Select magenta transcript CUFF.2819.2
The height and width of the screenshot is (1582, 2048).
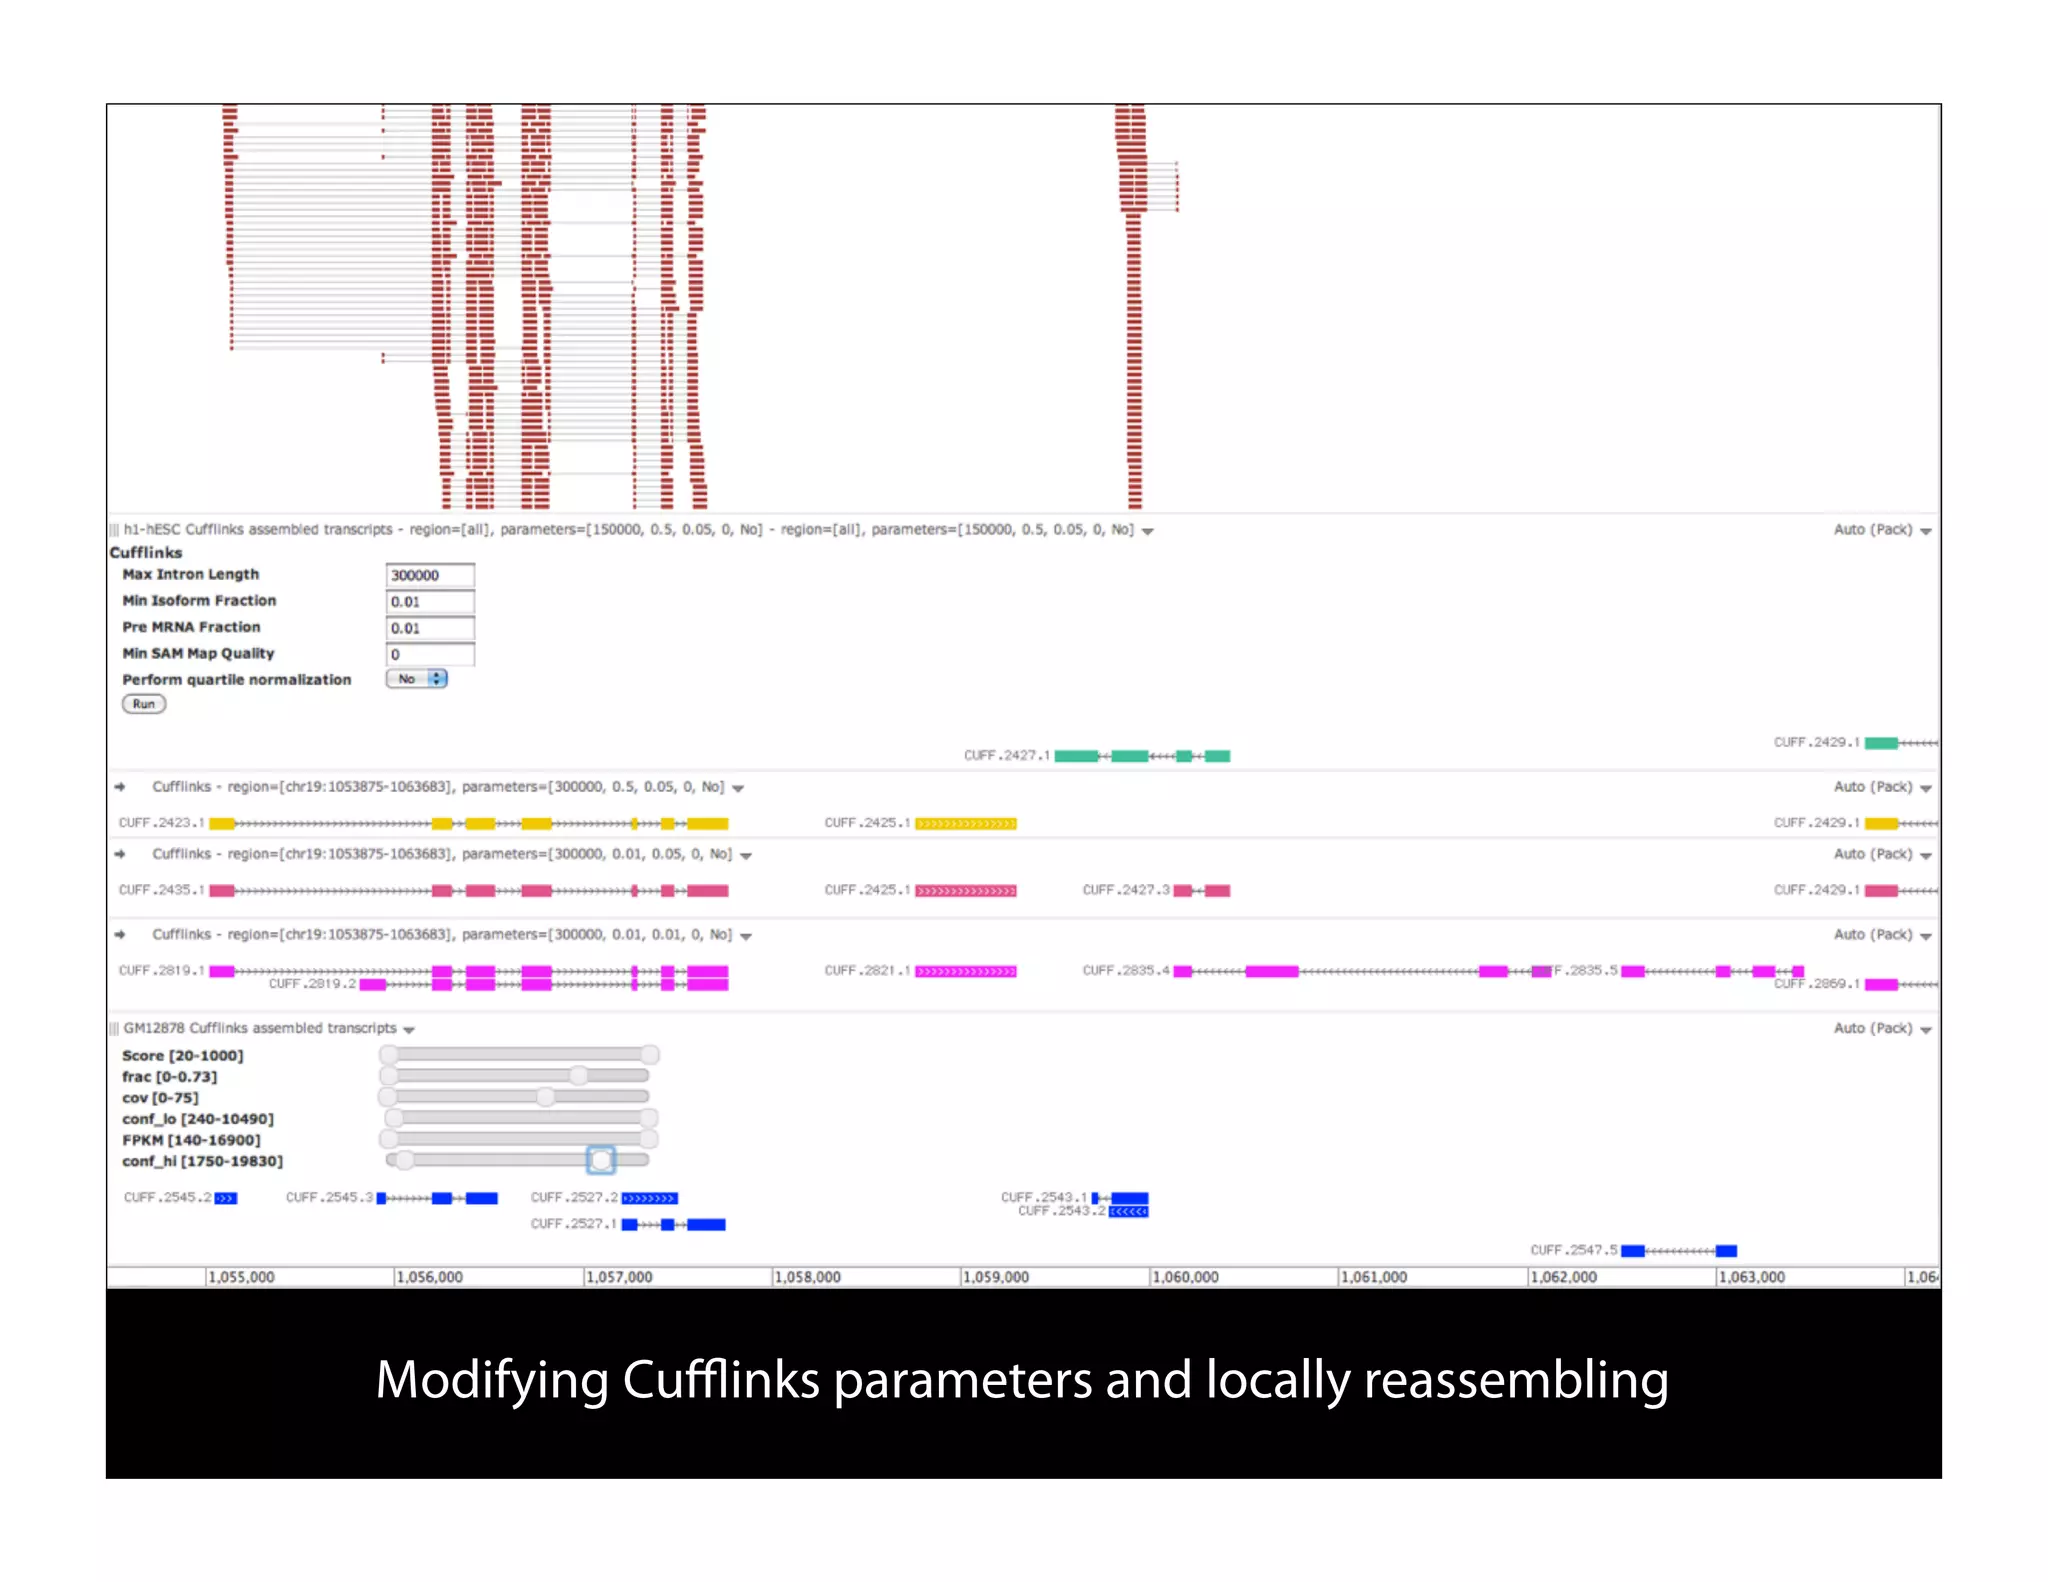544,985
